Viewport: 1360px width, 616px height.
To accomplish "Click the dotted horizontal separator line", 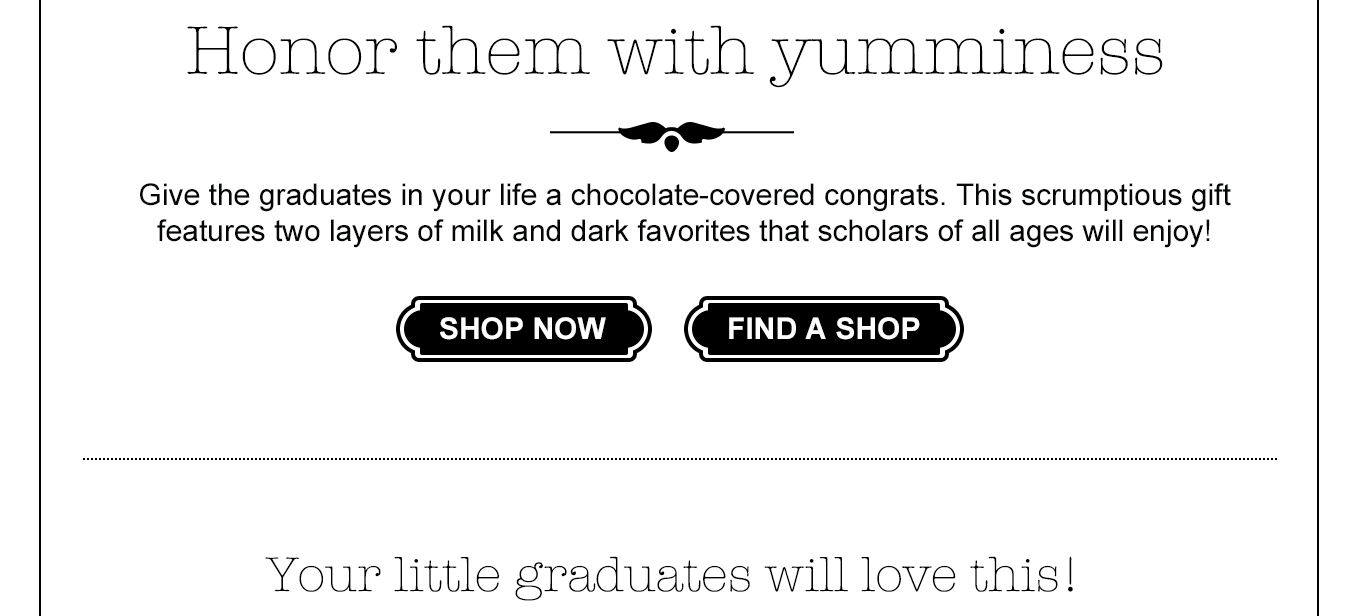I will (680, 459).
